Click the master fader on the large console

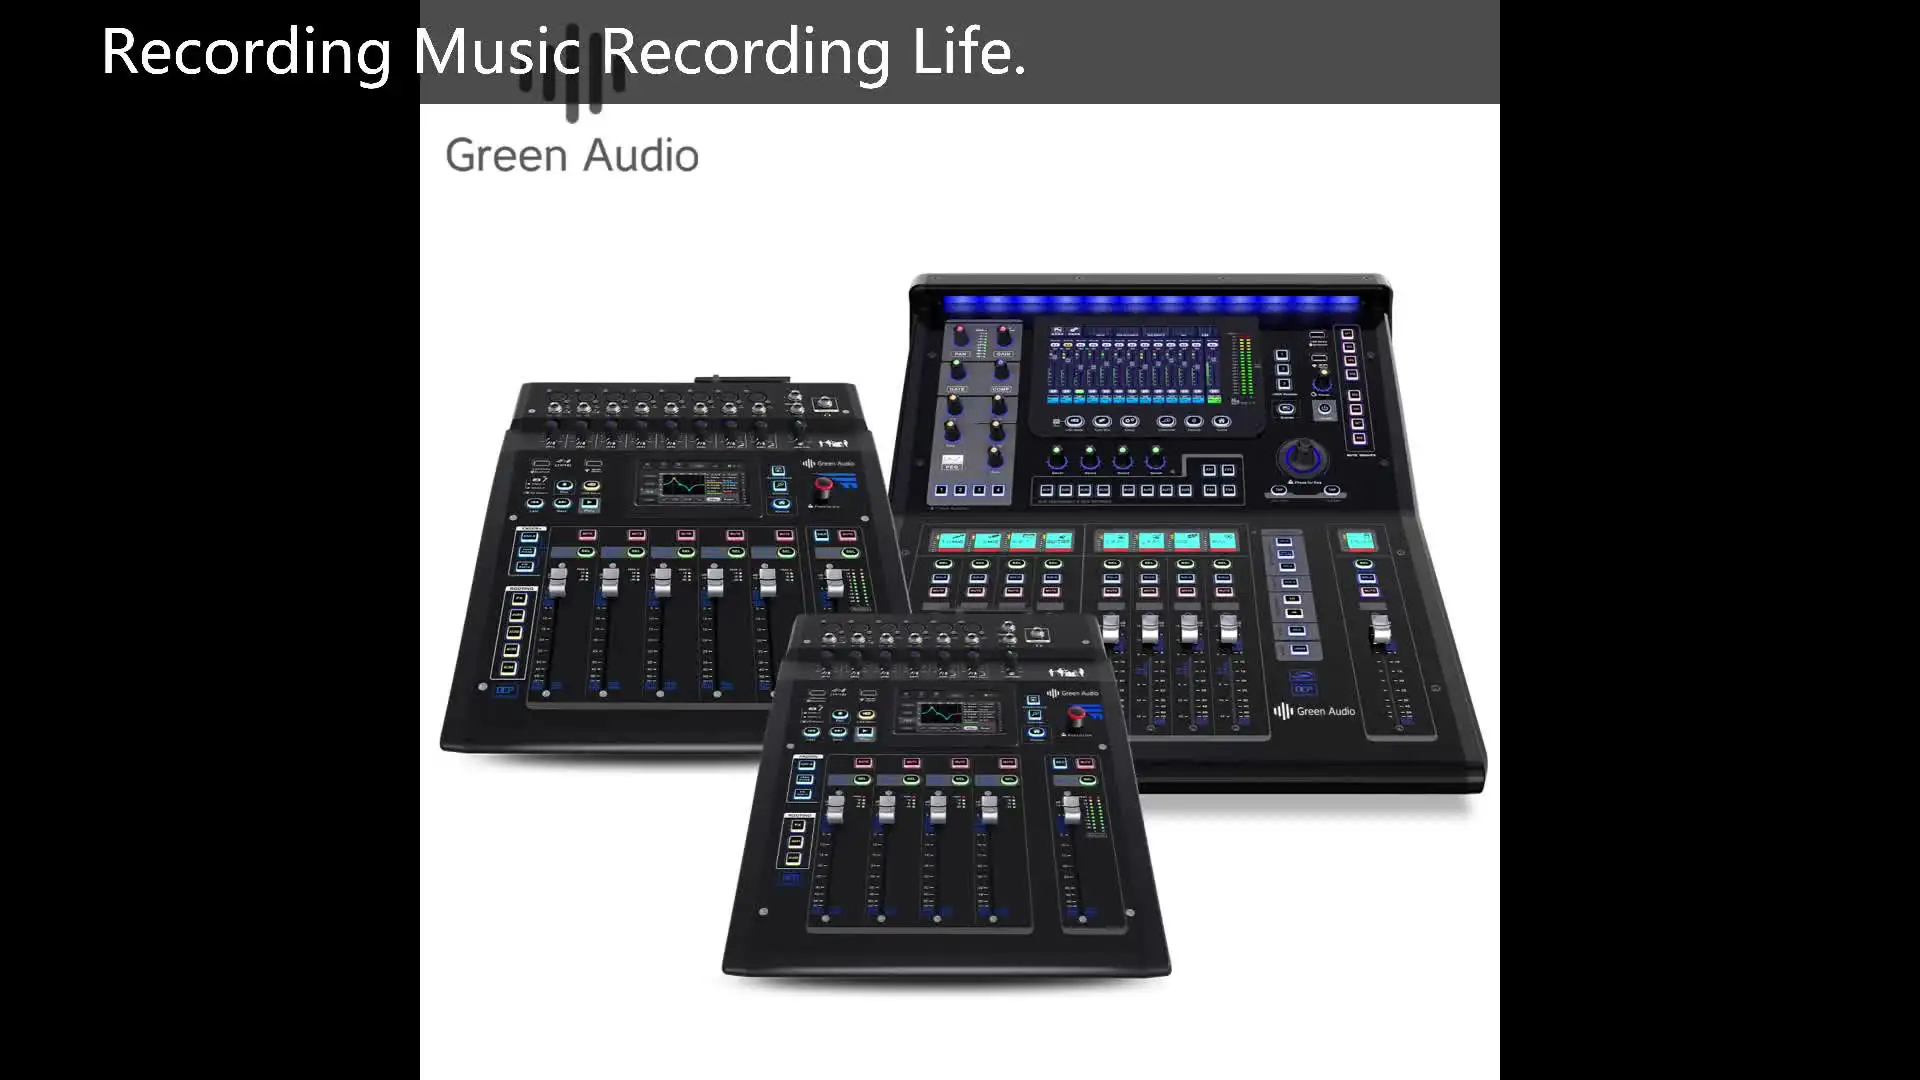(1381, 631)
